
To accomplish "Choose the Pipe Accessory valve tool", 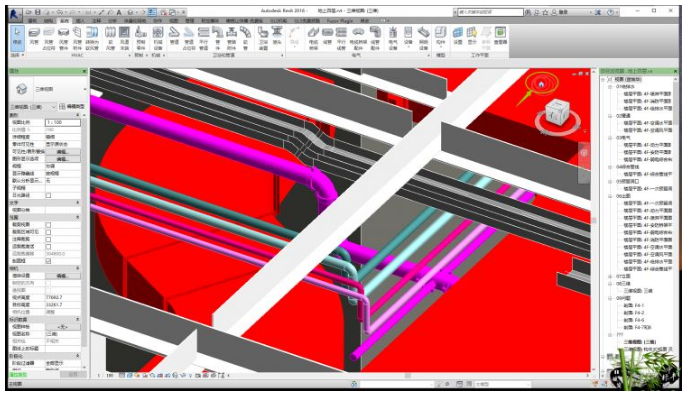I will click(231, 37).
